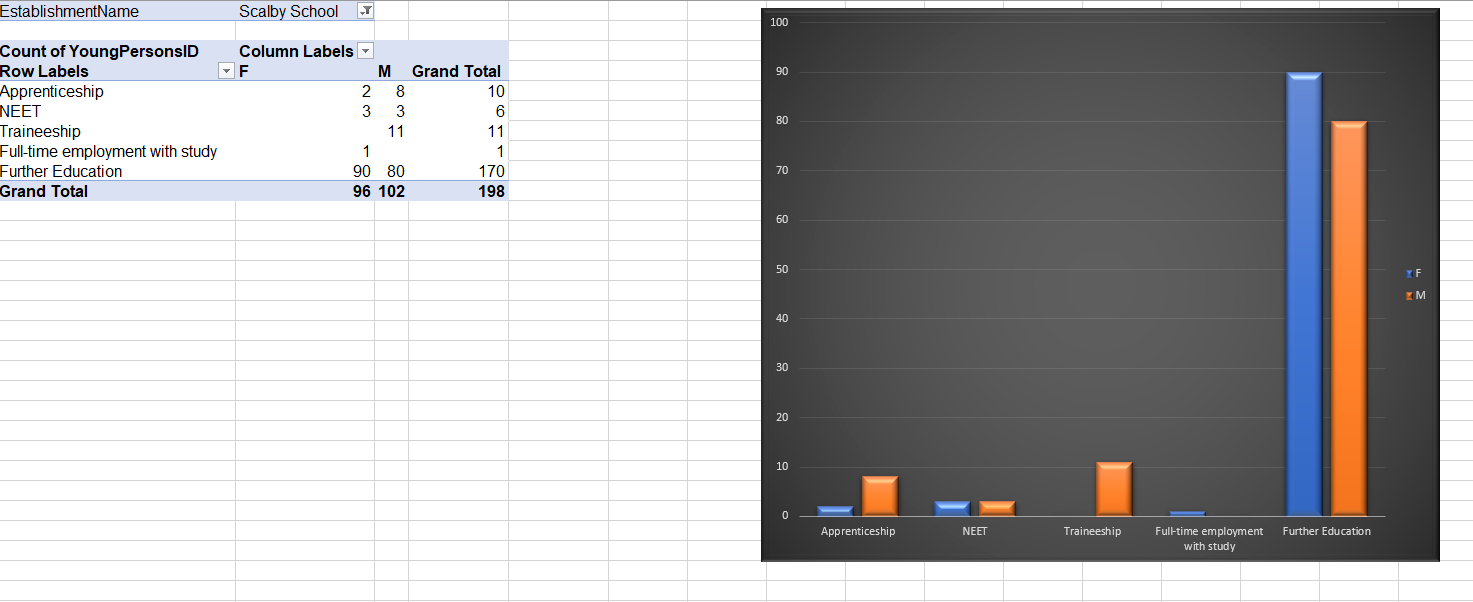Select Apprenticeship F value 2

pos(305,91)
